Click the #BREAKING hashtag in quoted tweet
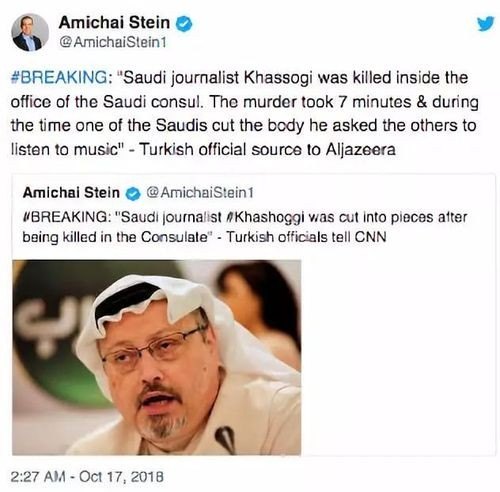 (x=64, y=217)
